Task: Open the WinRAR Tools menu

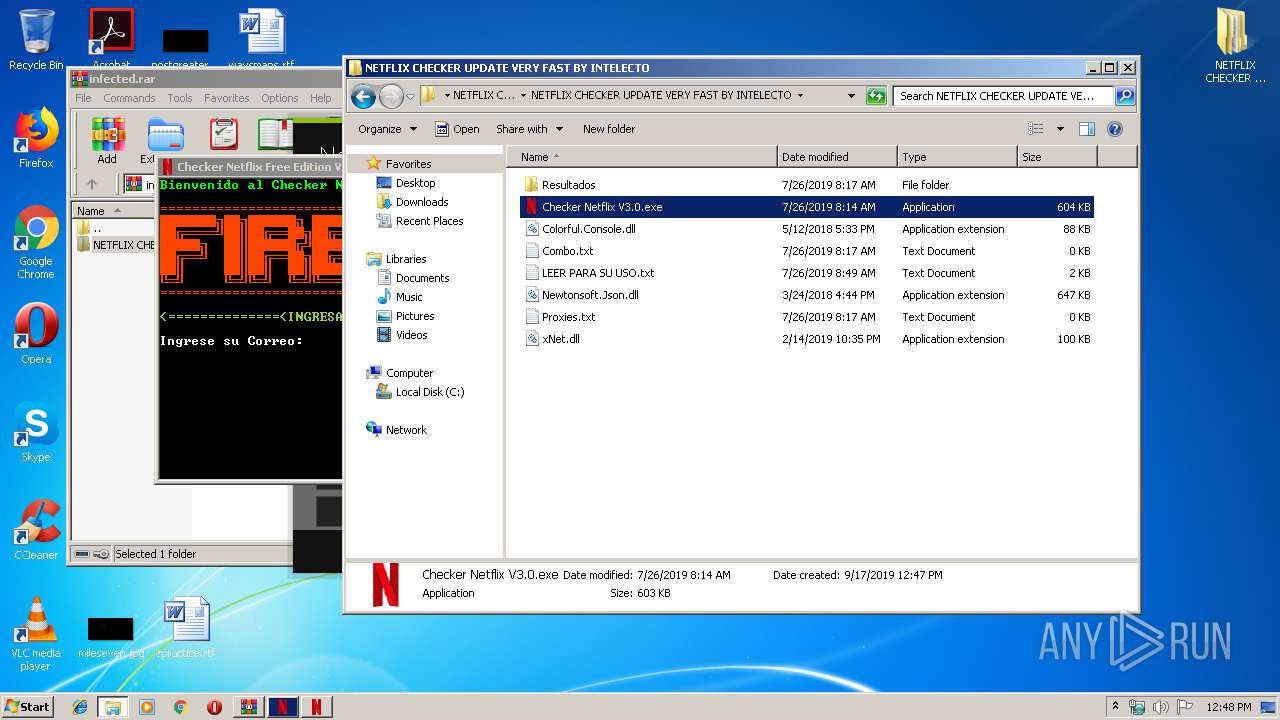Action: click(180, 98)
